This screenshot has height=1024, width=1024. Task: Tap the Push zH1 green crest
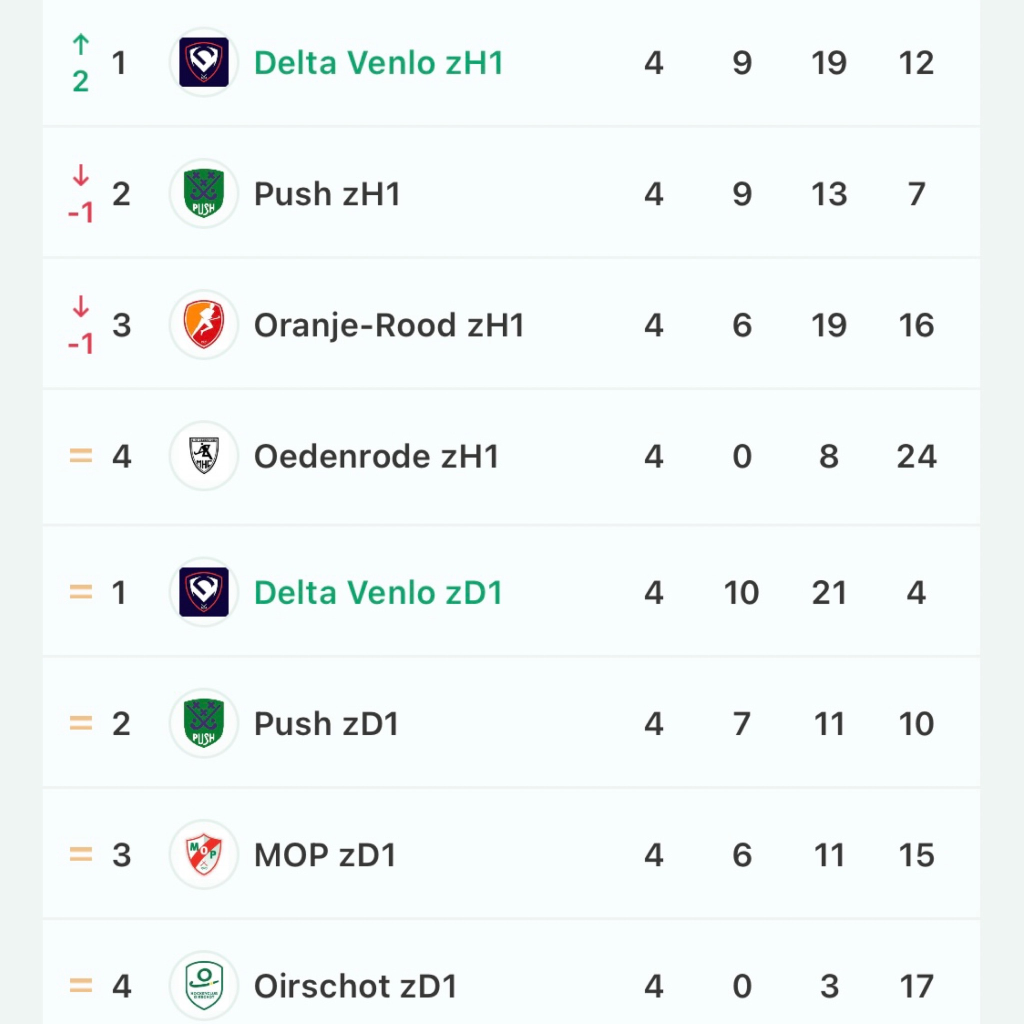(x=204, y=193)
